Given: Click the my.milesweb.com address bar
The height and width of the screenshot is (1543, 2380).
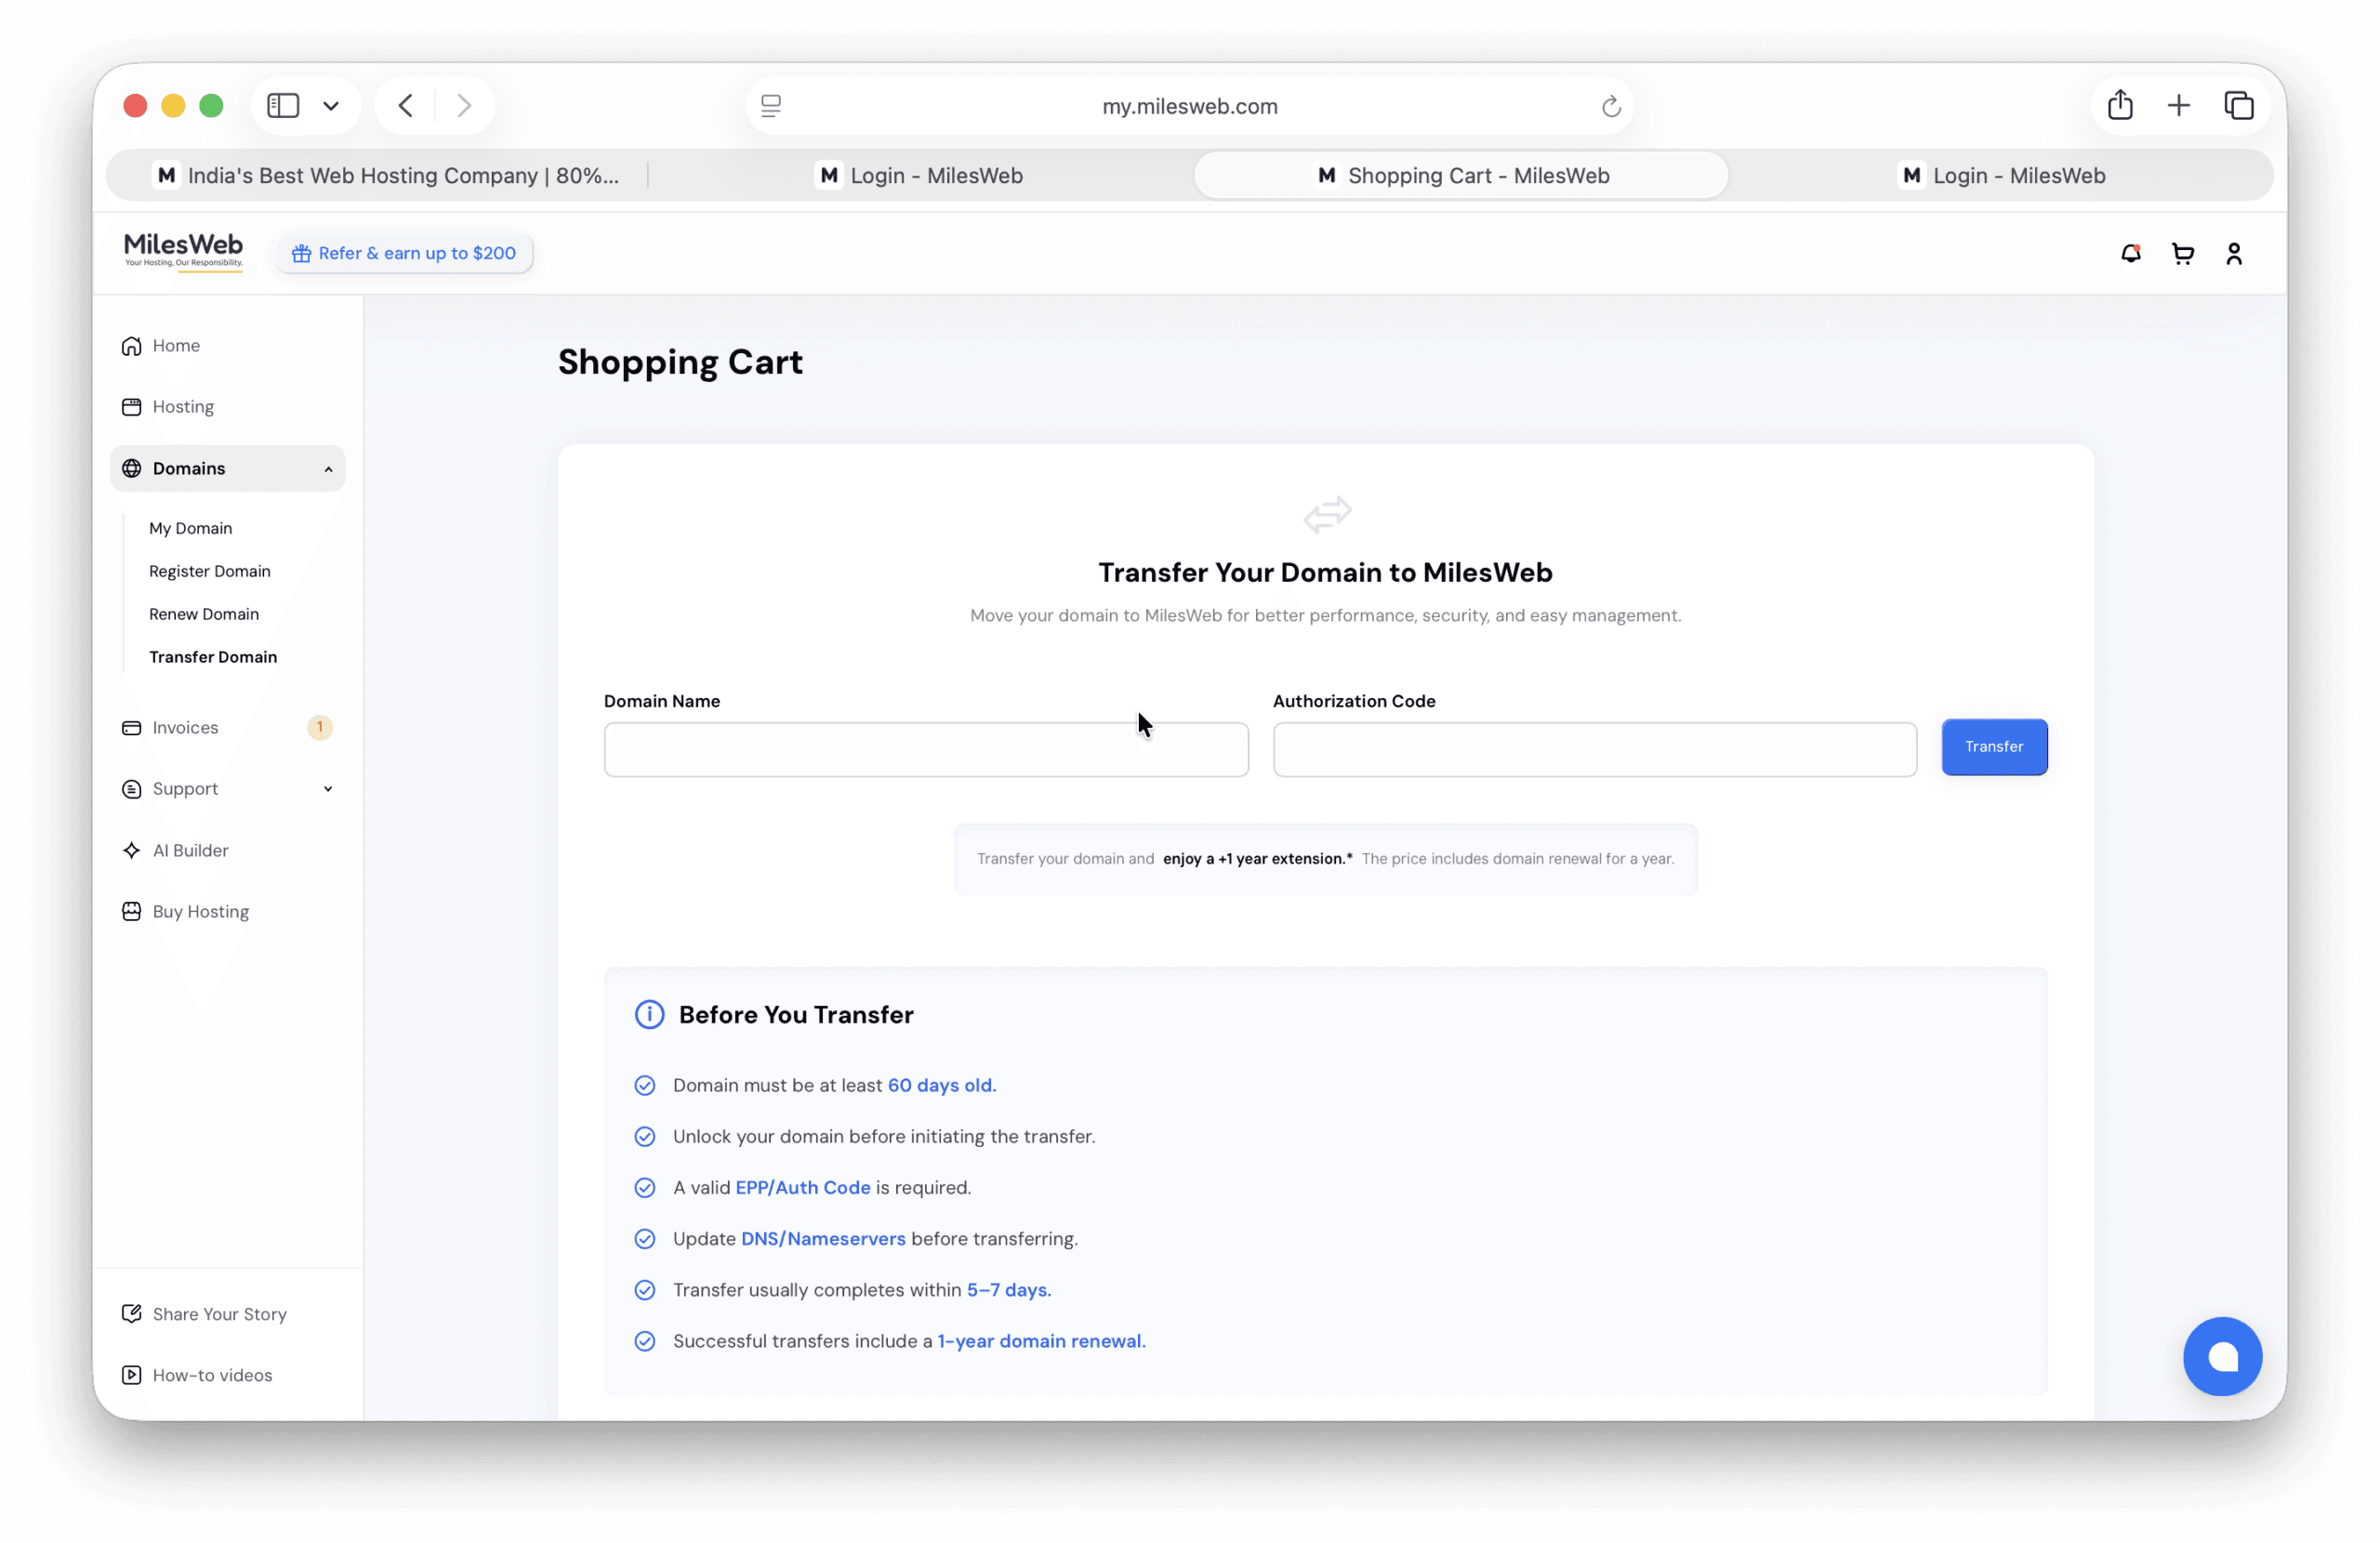Looking at the screenshot, I should (x=1189, y=106).
